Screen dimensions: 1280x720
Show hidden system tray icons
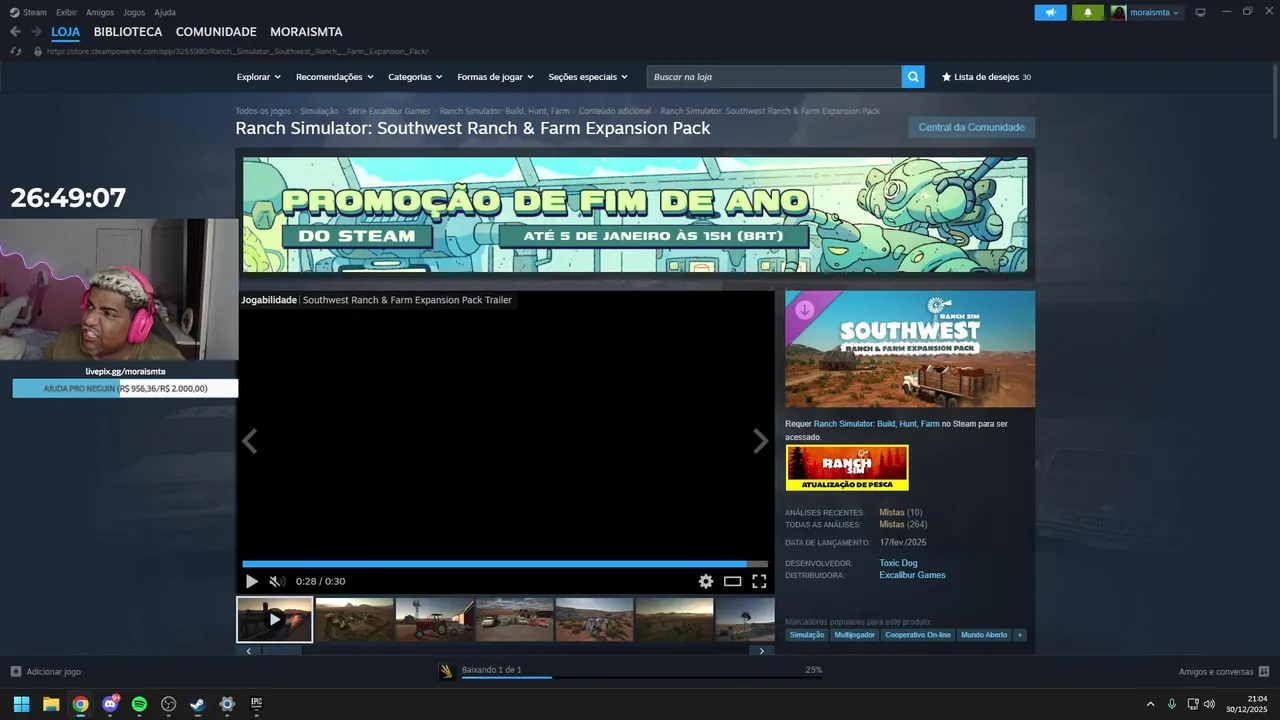1150,704
